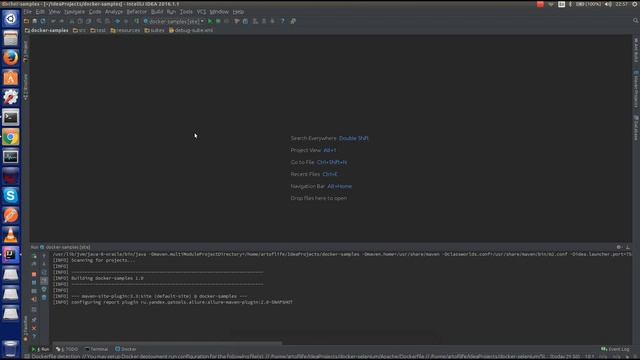Open the Ant Build side tab

click(x=636, y=50)
